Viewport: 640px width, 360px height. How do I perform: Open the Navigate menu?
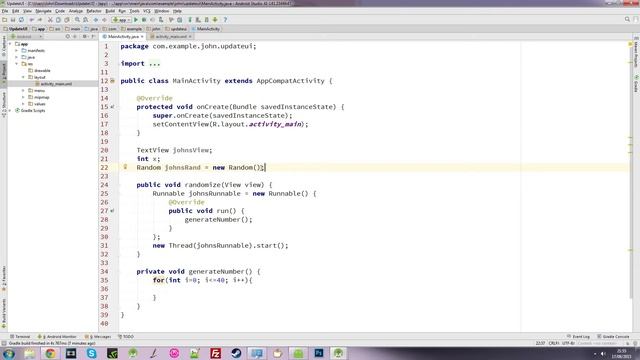pos(43,11)
